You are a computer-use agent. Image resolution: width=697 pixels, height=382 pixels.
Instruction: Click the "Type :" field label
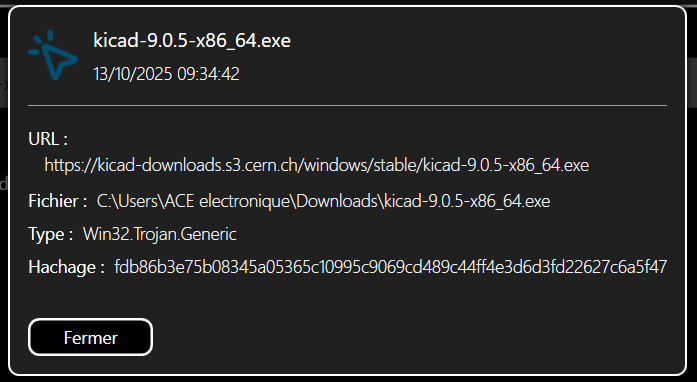tap(51, 234)
